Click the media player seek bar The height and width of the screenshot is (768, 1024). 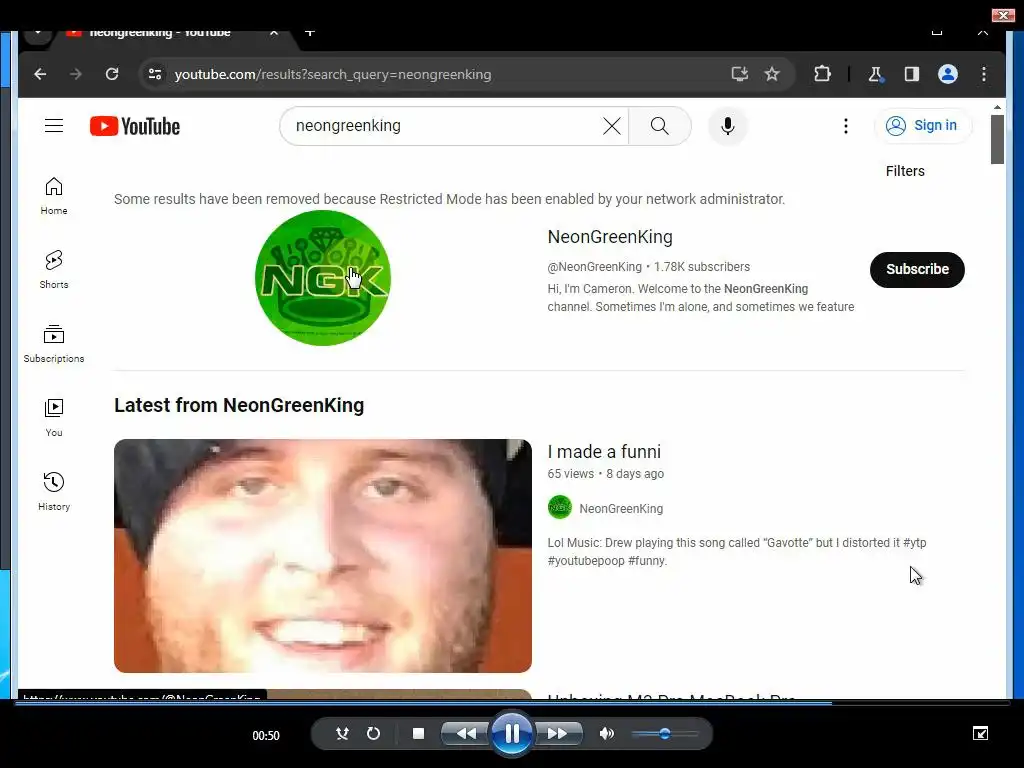pyautogui.click(x=512, y=703)
